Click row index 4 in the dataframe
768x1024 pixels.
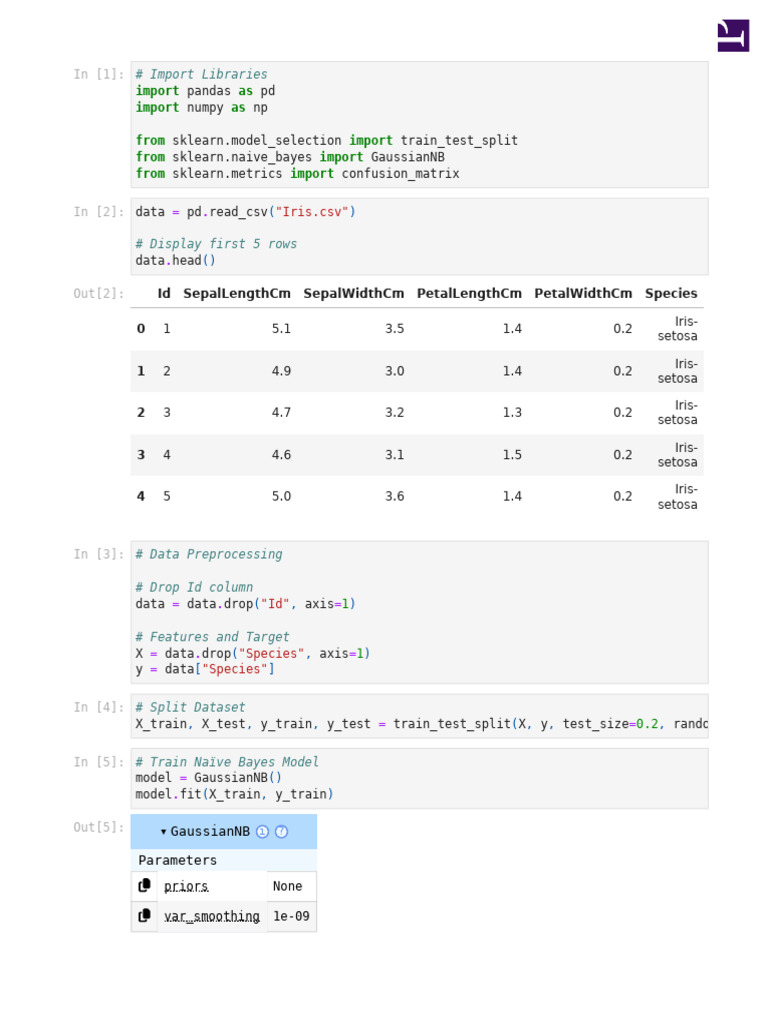point(141,496)
